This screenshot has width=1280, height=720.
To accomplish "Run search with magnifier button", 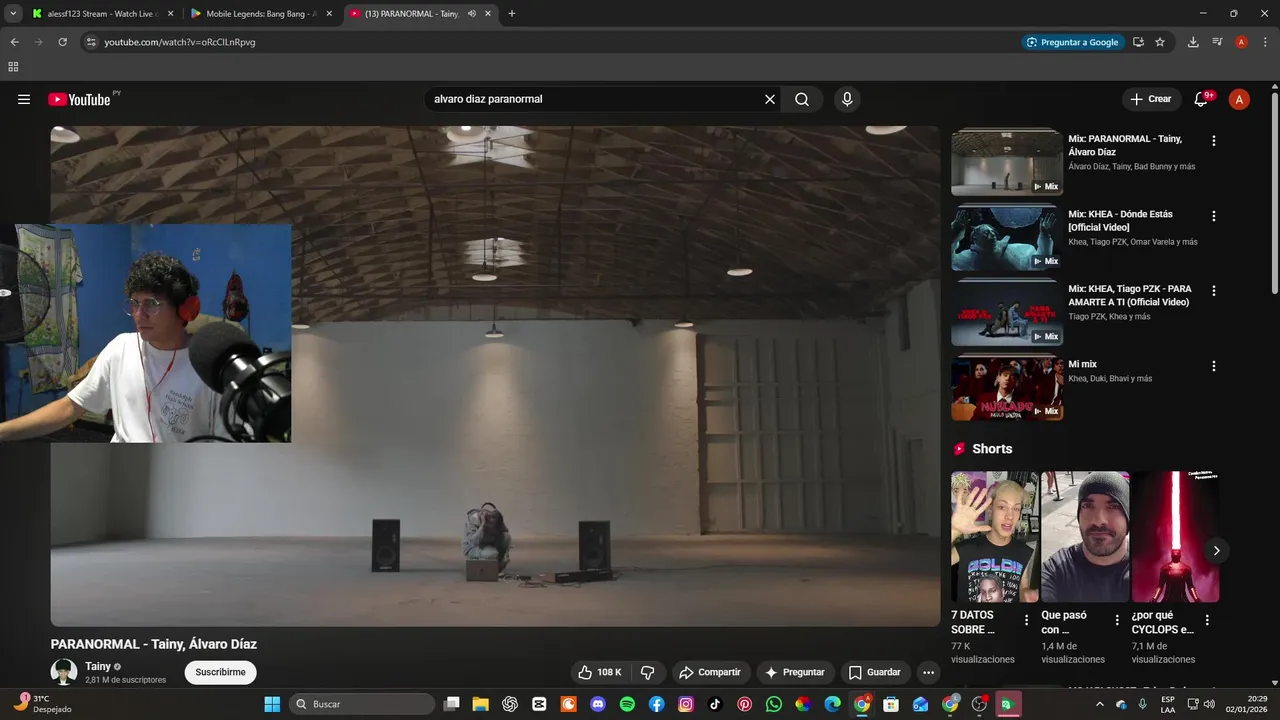I will (802, 99).
